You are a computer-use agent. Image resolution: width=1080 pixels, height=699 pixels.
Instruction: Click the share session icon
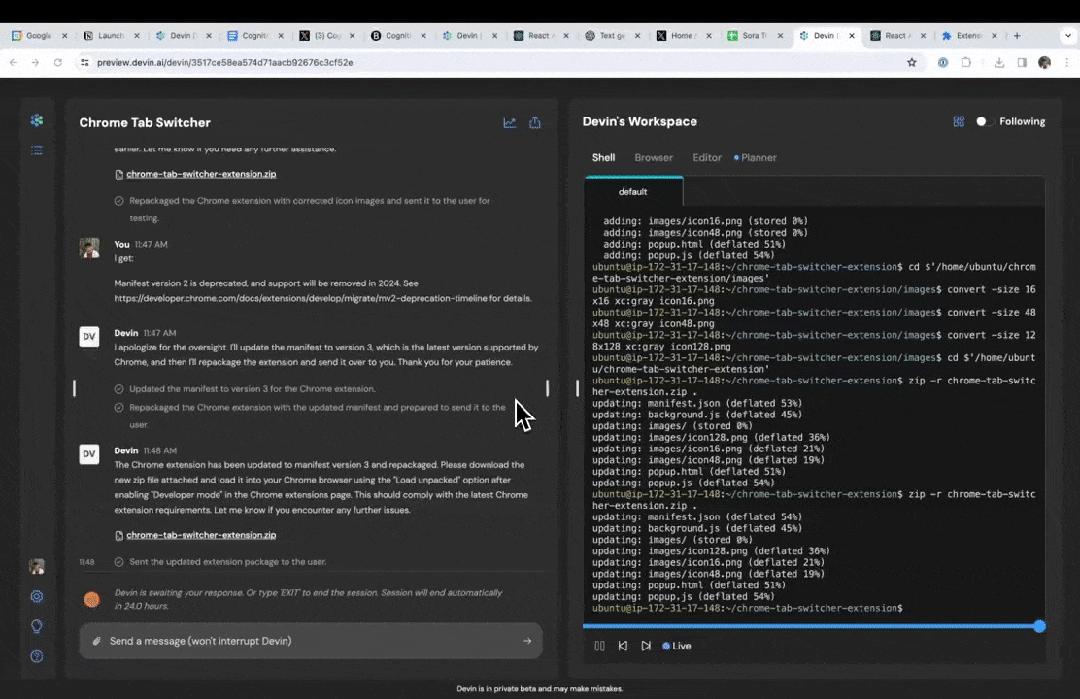click(534, 123)
